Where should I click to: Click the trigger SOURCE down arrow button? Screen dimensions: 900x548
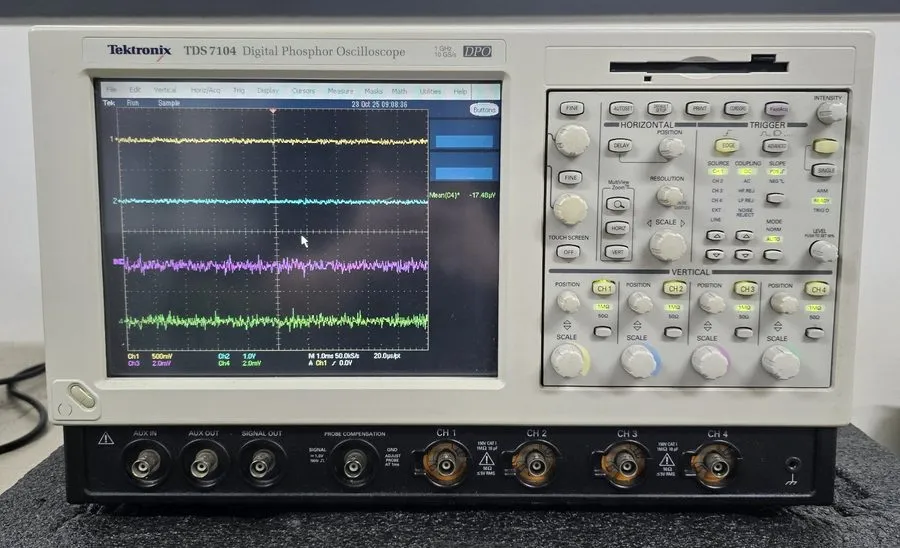click(715, 254)
